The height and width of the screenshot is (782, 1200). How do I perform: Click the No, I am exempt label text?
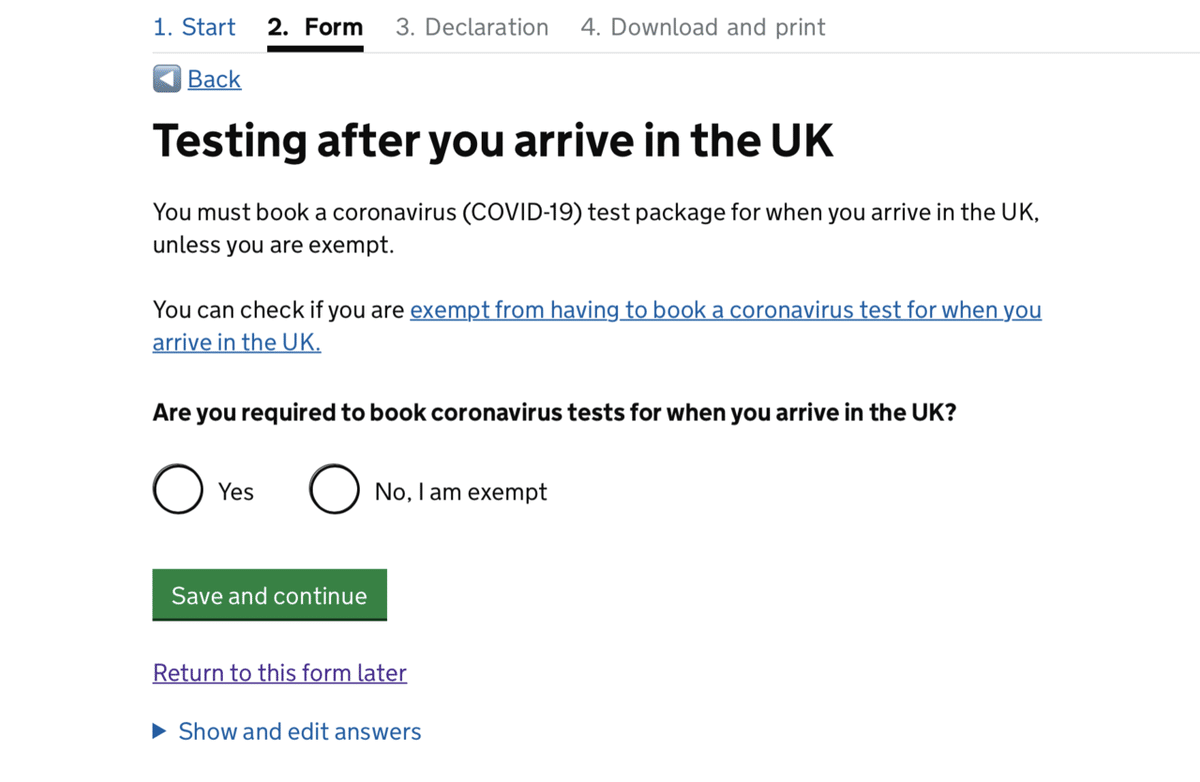pyautogui.click(x=461, y=491)
